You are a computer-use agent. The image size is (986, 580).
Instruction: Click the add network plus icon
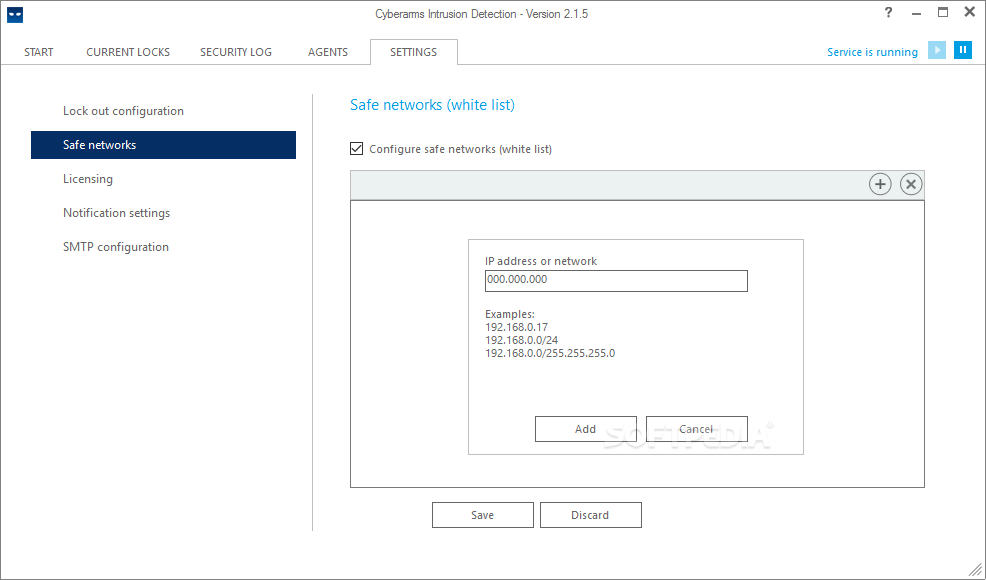[x=880, y=184]
